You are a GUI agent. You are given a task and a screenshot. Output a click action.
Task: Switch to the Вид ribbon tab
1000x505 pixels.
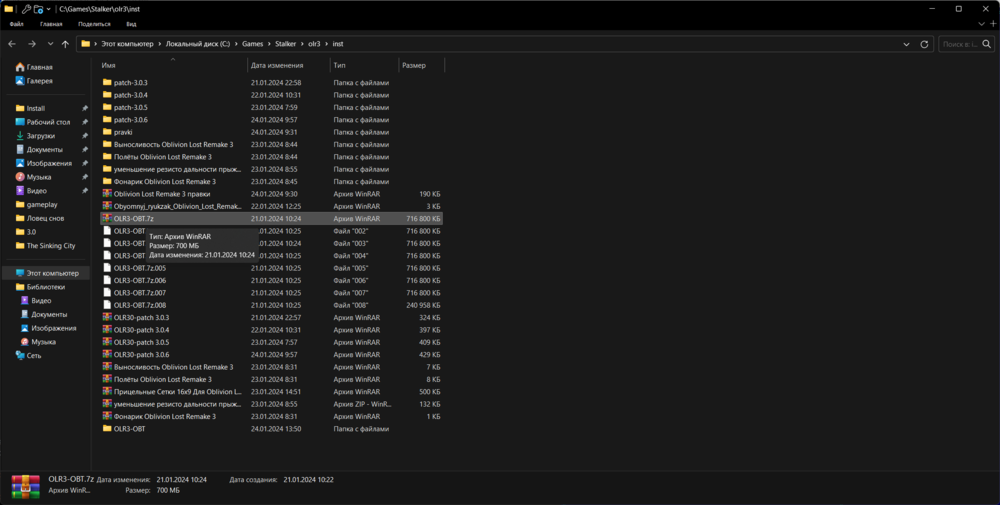click(x=131, y=23)
